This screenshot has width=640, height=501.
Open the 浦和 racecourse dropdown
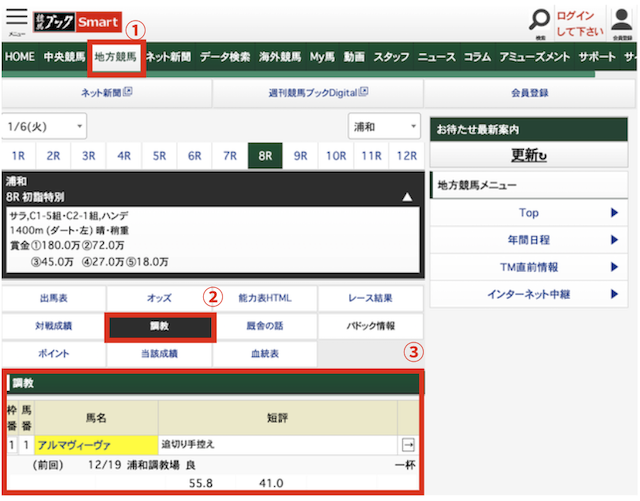tap(384, 126)
